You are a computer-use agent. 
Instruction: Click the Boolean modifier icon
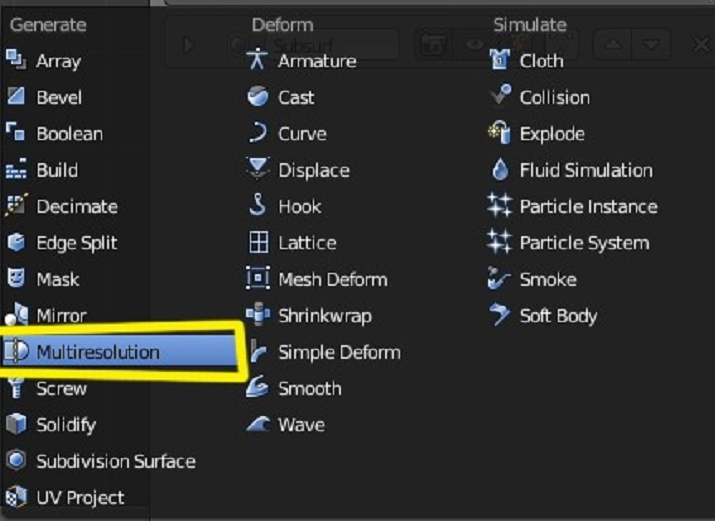pos(16,134)
